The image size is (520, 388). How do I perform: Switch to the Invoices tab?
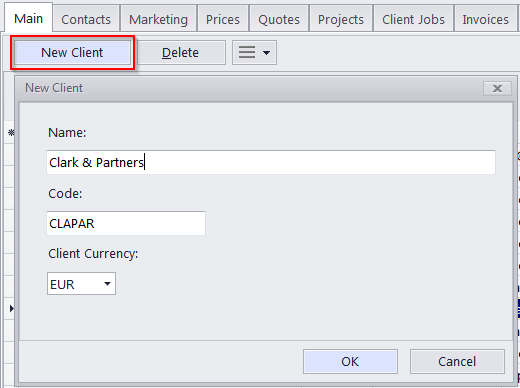[485, 19]
